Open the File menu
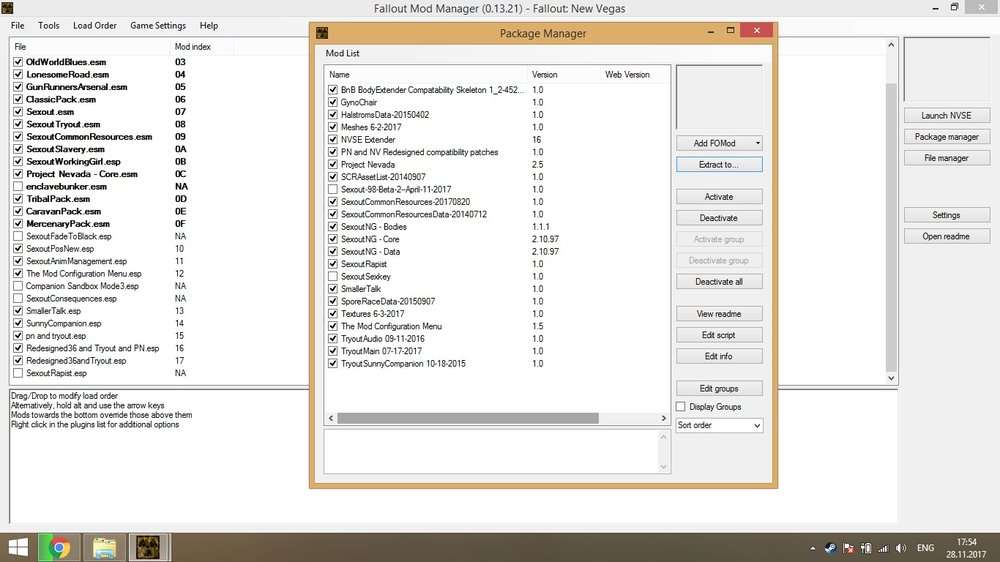The height and width of the screenshot is (562, 1000). 17,26
